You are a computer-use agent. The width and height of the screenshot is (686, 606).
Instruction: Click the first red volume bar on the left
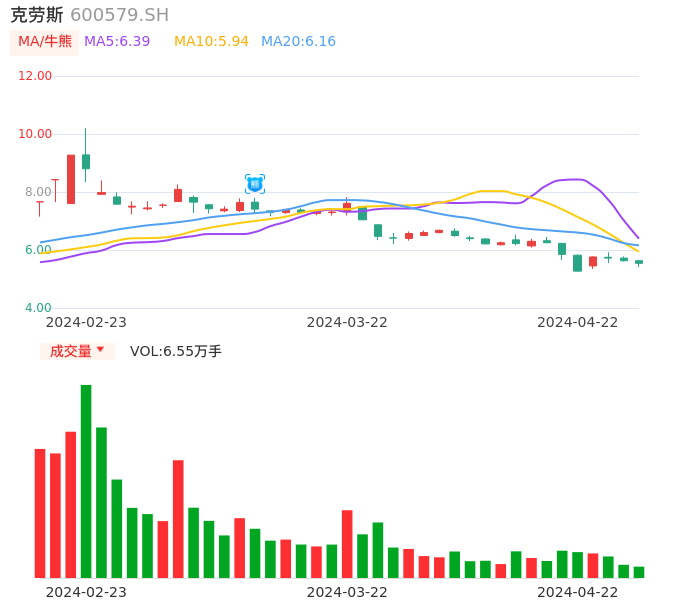point(40,513)
